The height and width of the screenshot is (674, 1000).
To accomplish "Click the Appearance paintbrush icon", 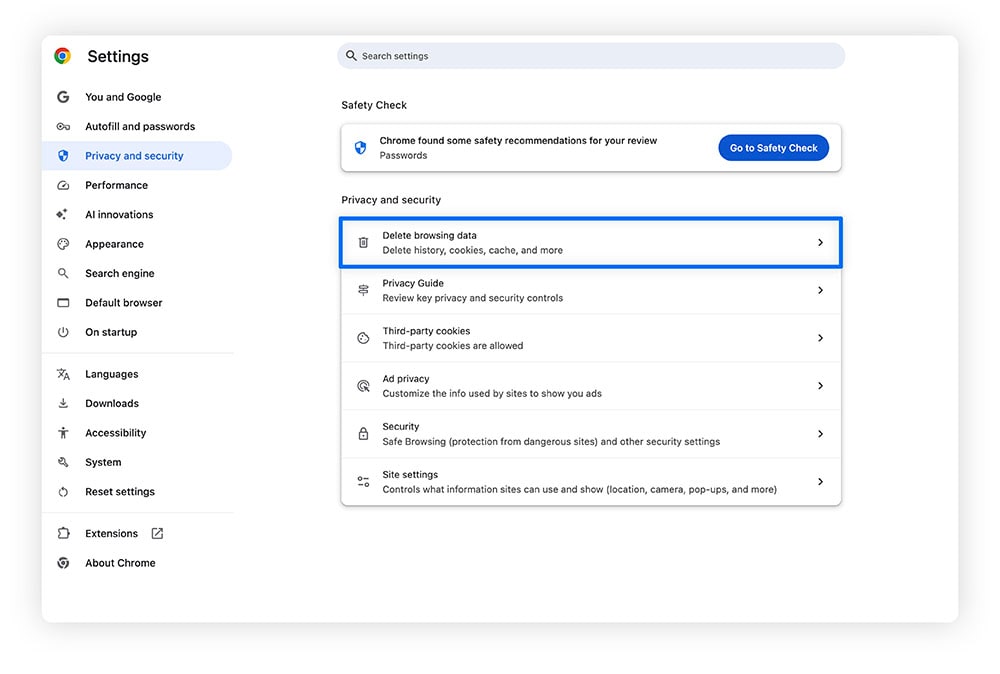I will point(63,243).
